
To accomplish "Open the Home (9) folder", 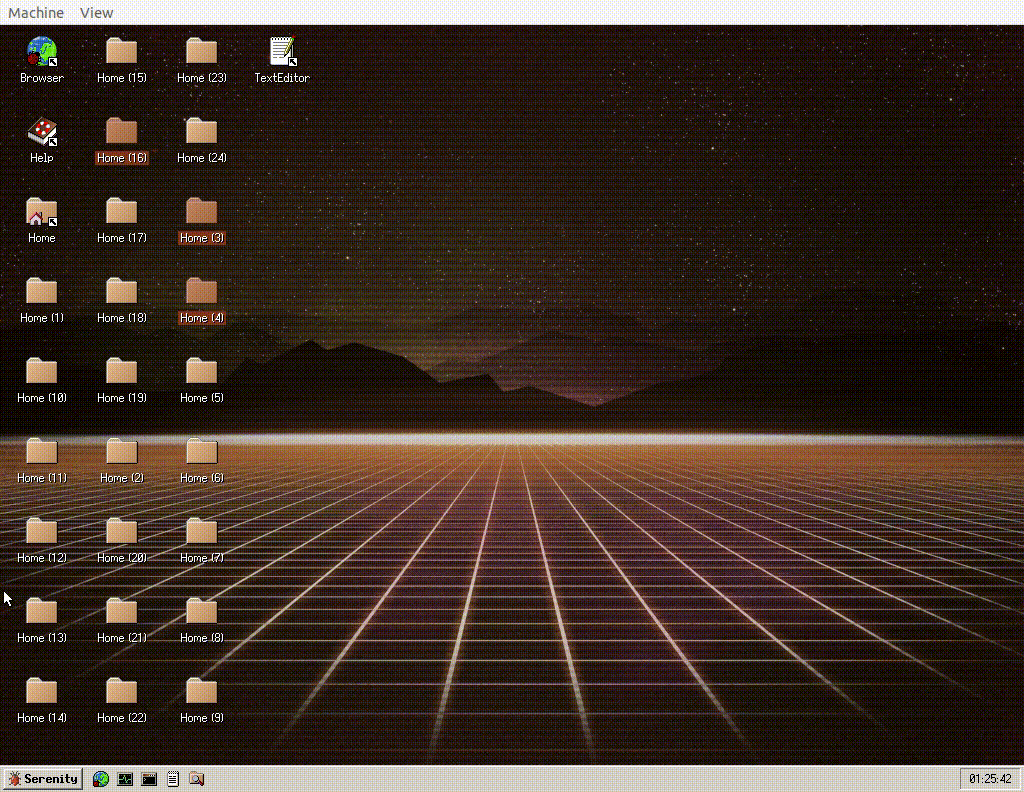I will (x=200, y=693).
